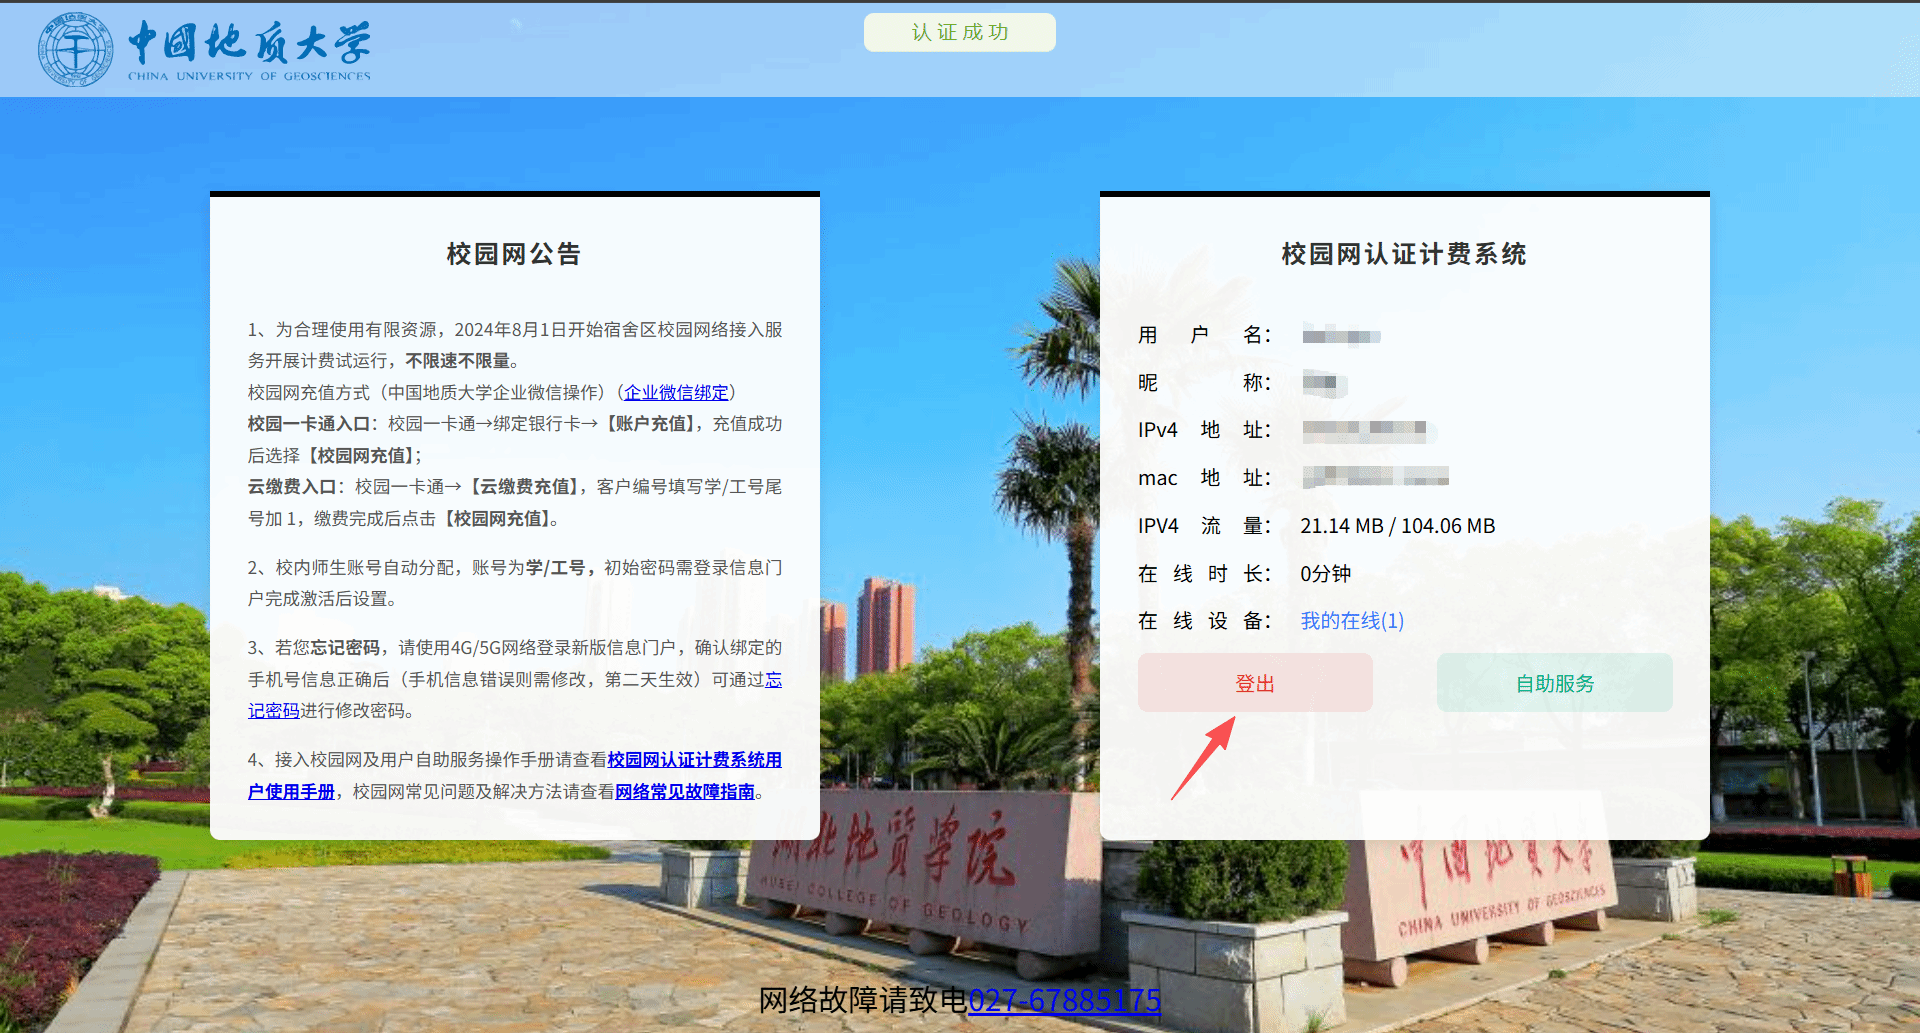Click the China University of Geosciences emblem logo
Screen dimensions: 1920x1033
point(75,50)
